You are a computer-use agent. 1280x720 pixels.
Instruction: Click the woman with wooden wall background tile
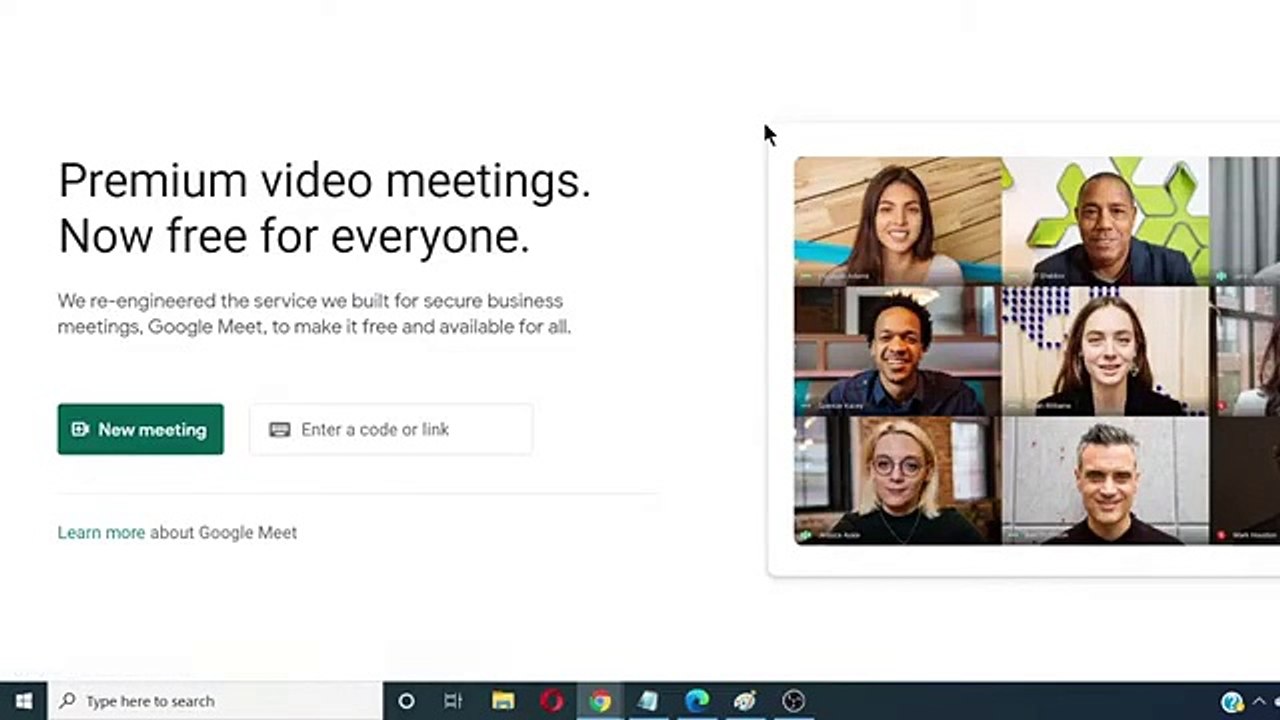(x=897, y=221)
